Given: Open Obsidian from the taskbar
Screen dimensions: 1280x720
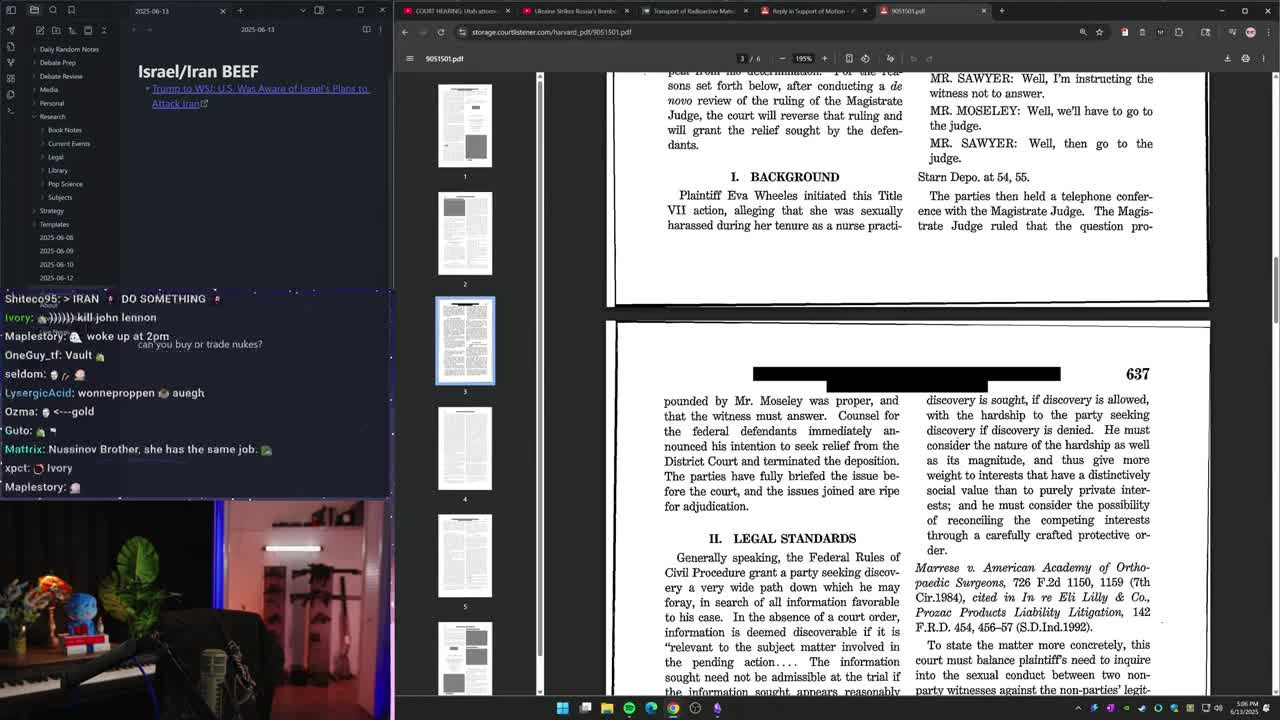Looking at the screenshot, I should click(x=717, y=708).
